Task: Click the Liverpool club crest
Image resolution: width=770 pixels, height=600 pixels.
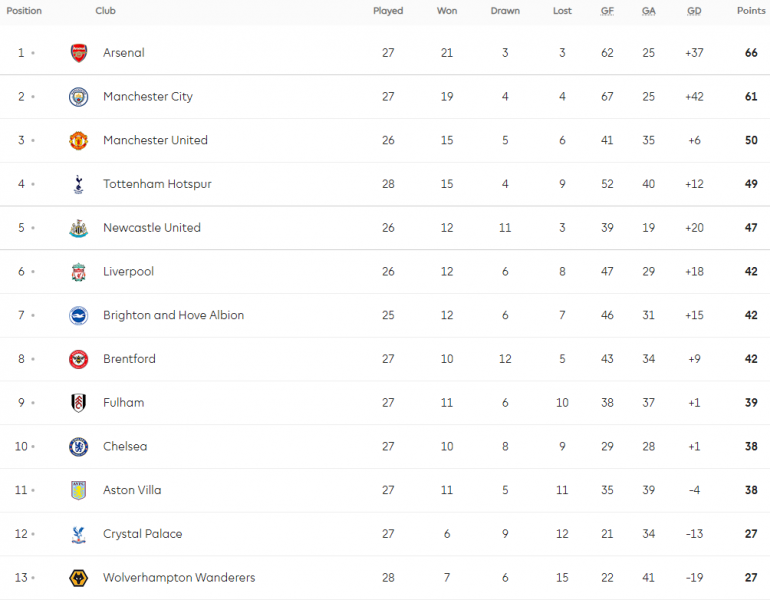Action: coord(79,272)
